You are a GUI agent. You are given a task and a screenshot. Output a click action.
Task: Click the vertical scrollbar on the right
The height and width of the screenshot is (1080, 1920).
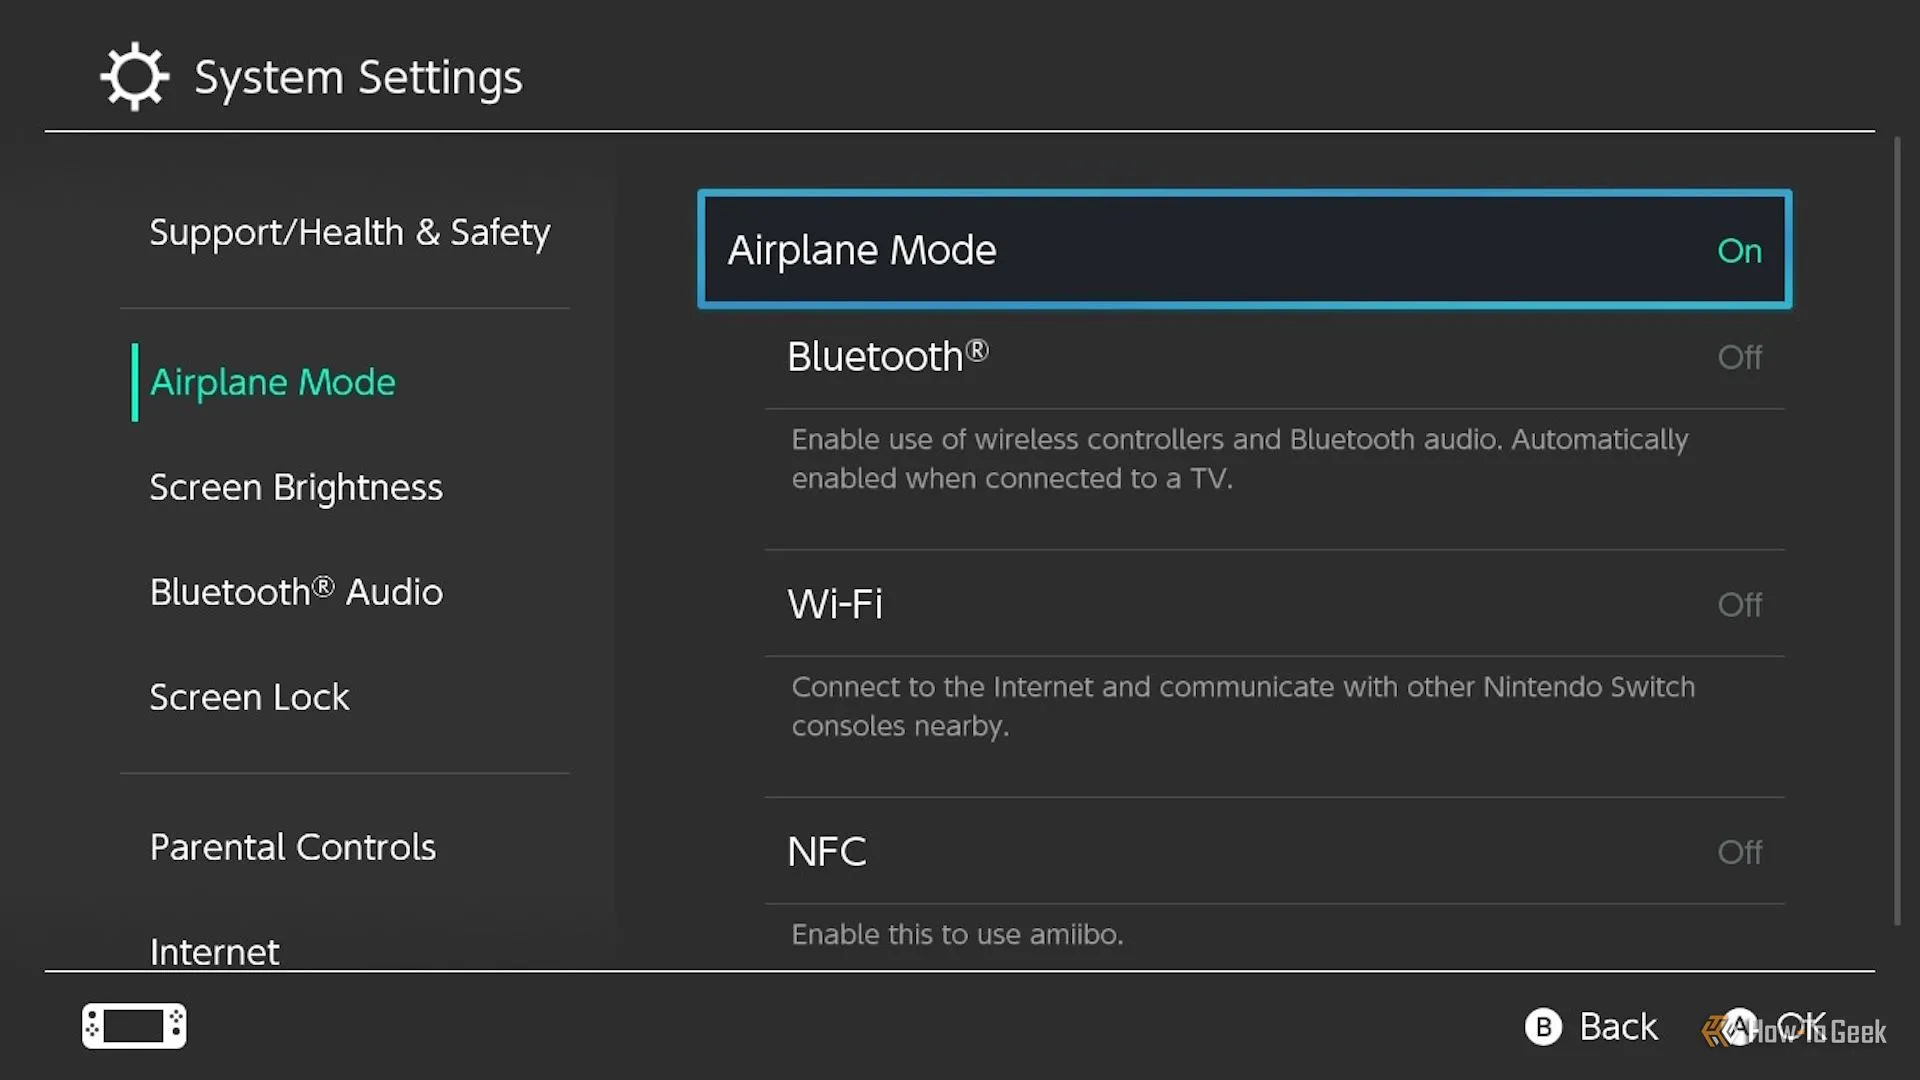click(x=1897, y=531)
